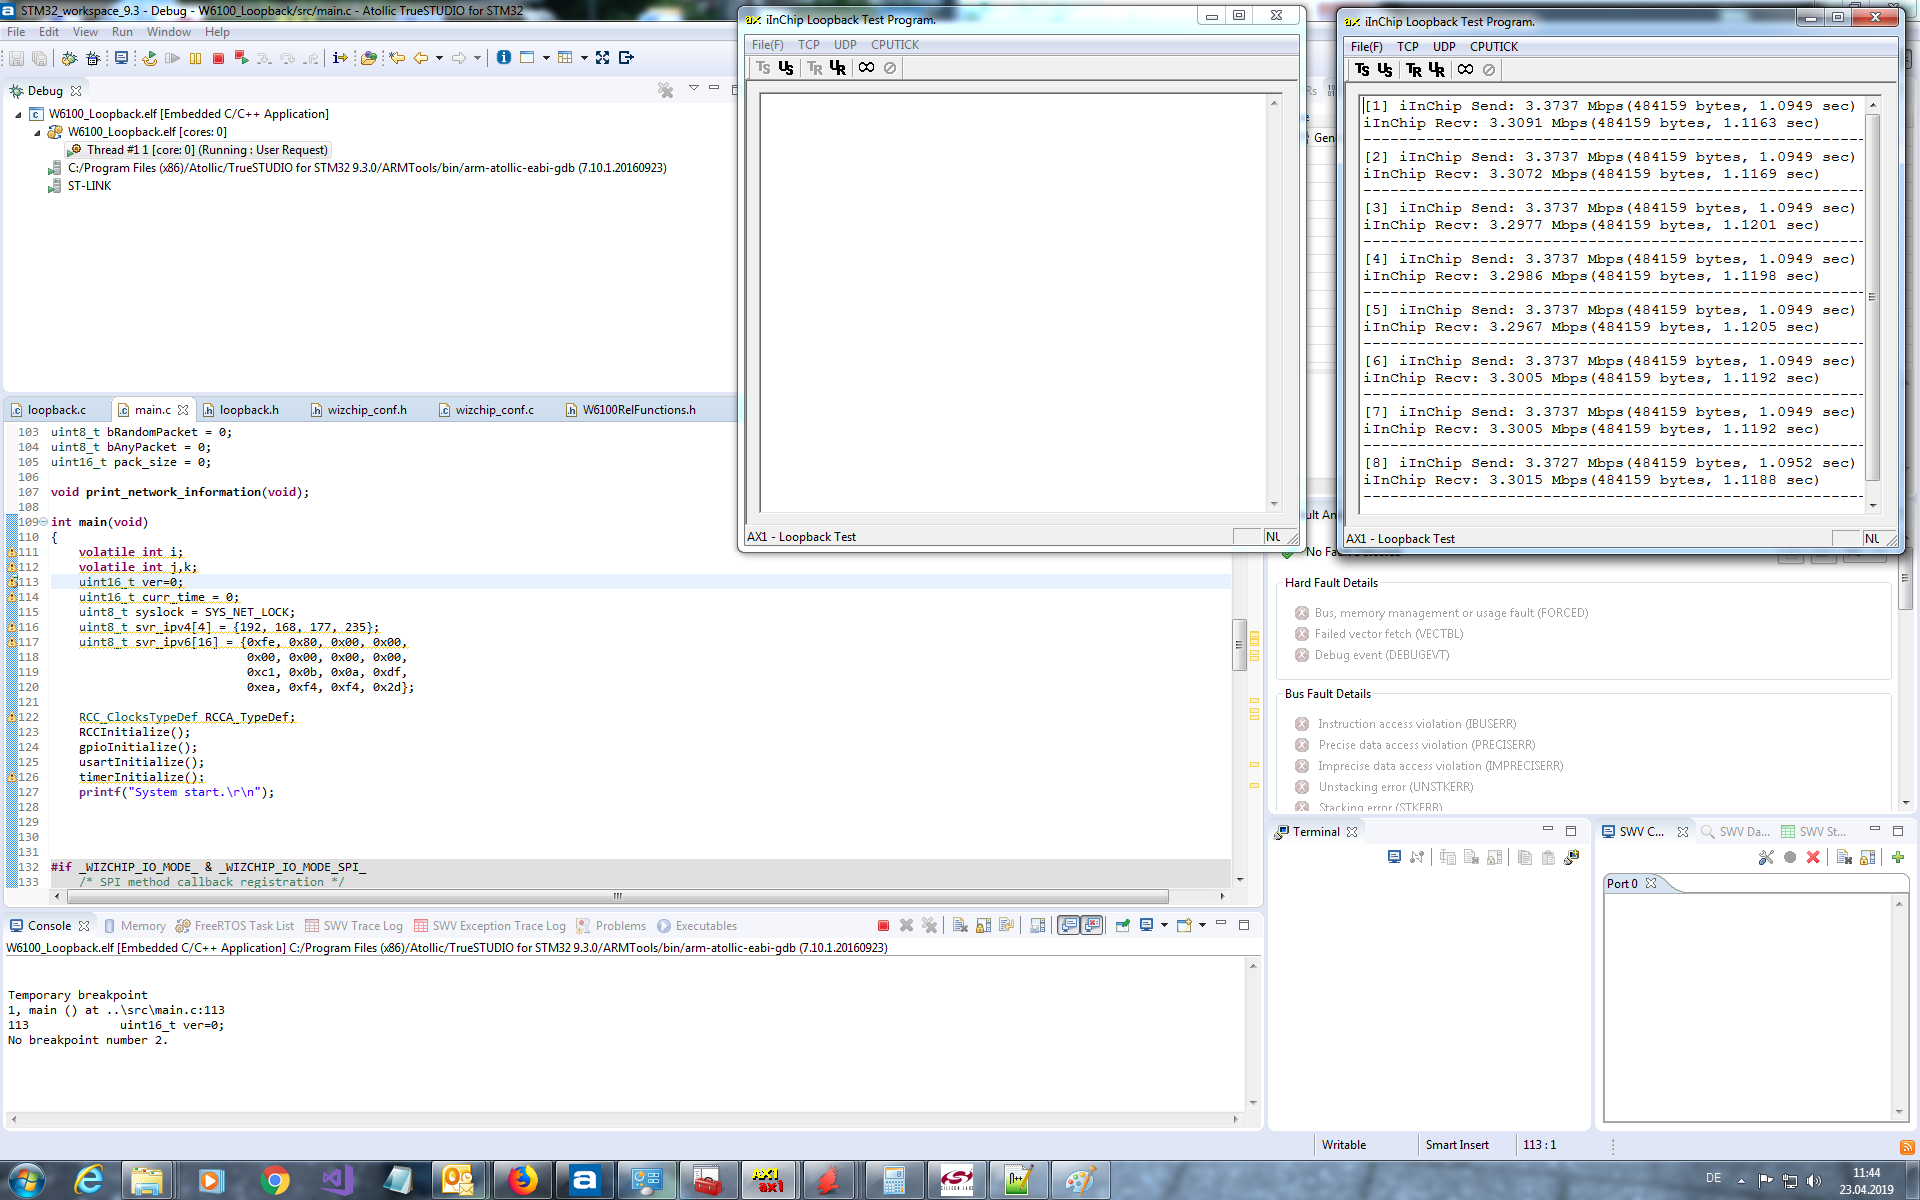This screenshot has height=1200, width=1920.
Task: Click red X icon in SWV Console toolbar
Action: click(x=1813, y=858)
